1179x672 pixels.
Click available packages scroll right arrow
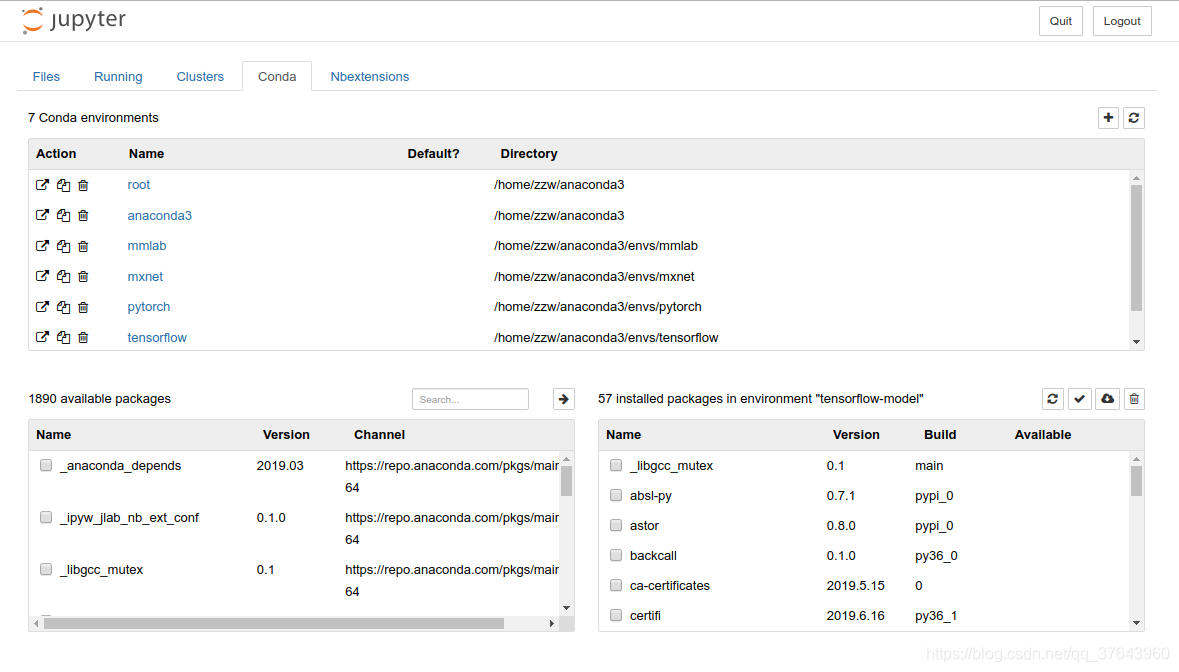(x=552, y=623)
